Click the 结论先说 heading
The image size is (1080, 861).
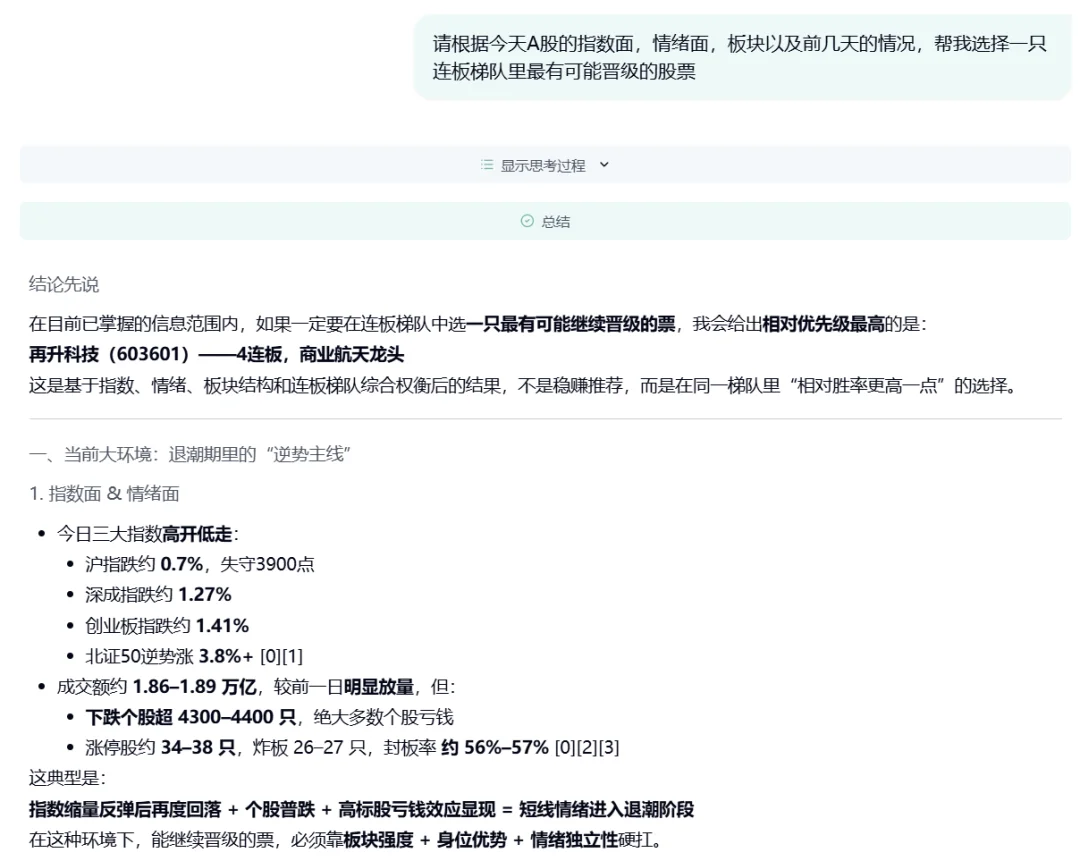(x=64, y=285)
